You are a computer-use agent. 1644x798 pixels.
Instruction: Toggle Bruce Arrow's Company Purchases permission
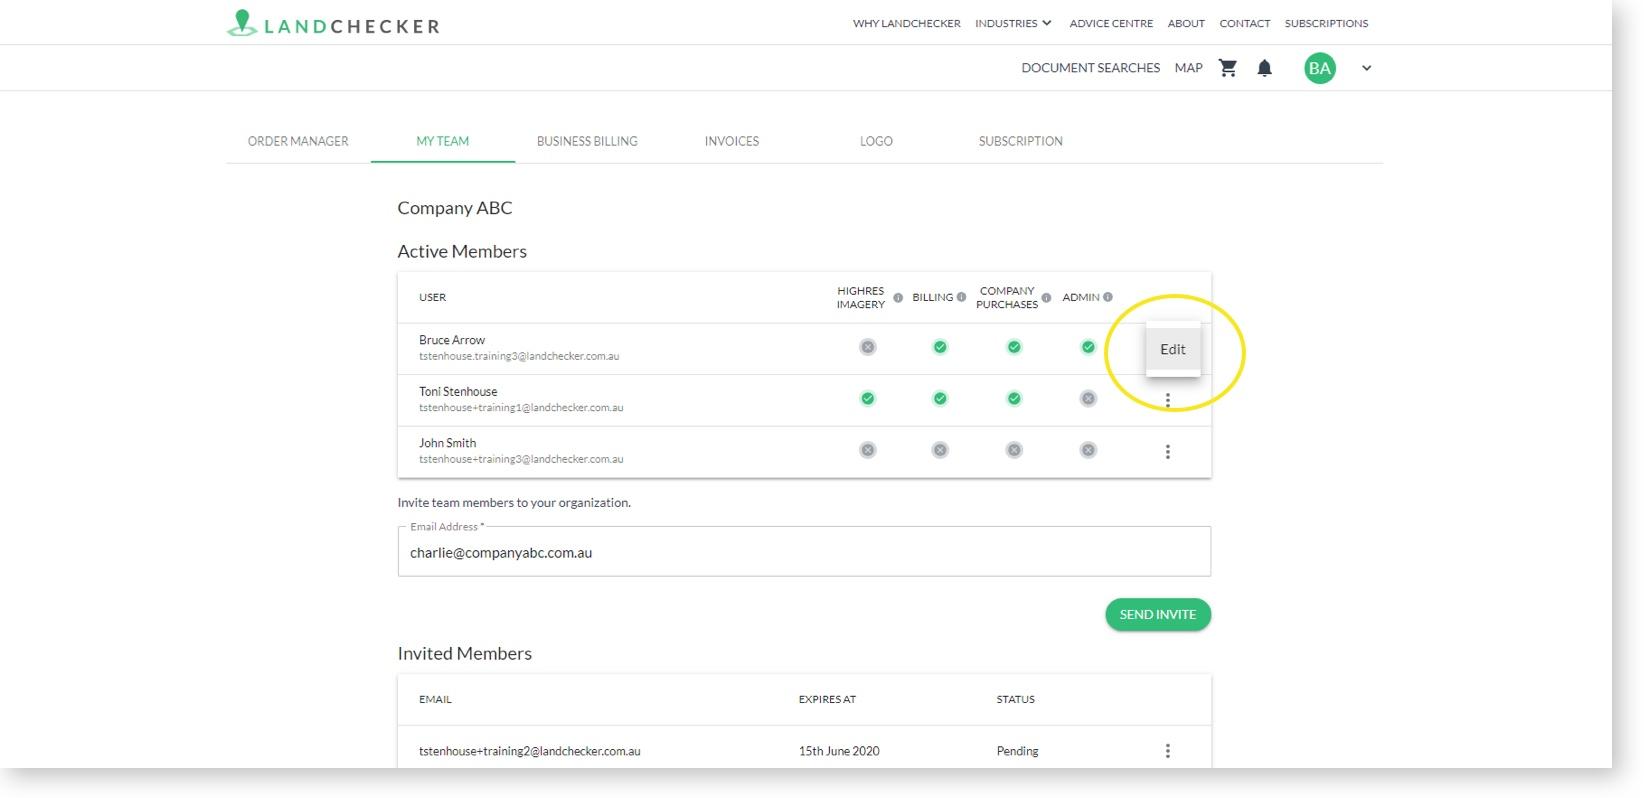1014,347
